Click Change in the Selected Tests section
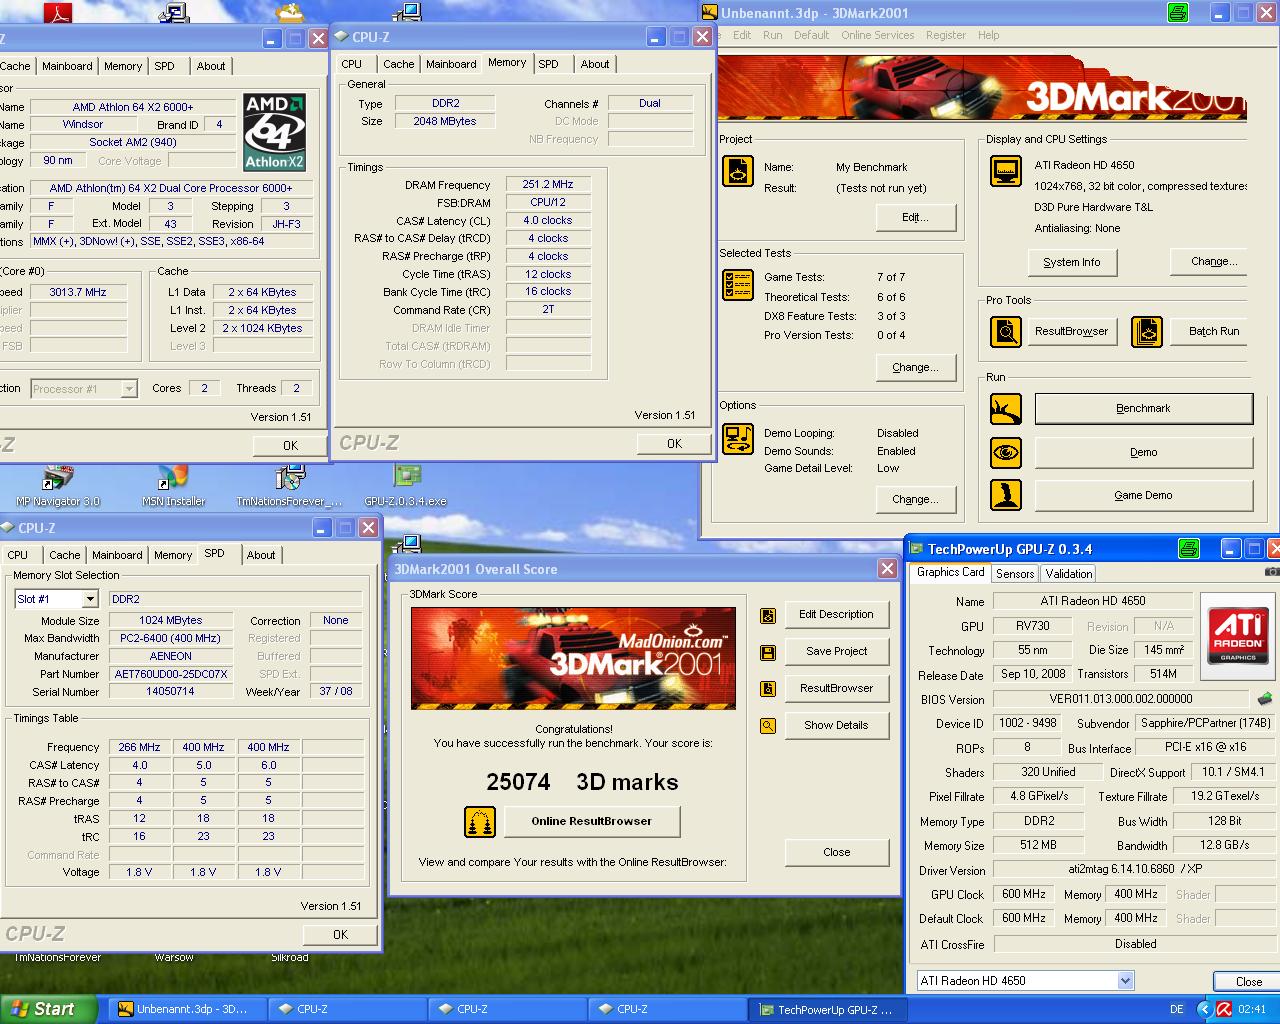Viewport: 1280px width, 1024px height. click(x=915, y=368)
